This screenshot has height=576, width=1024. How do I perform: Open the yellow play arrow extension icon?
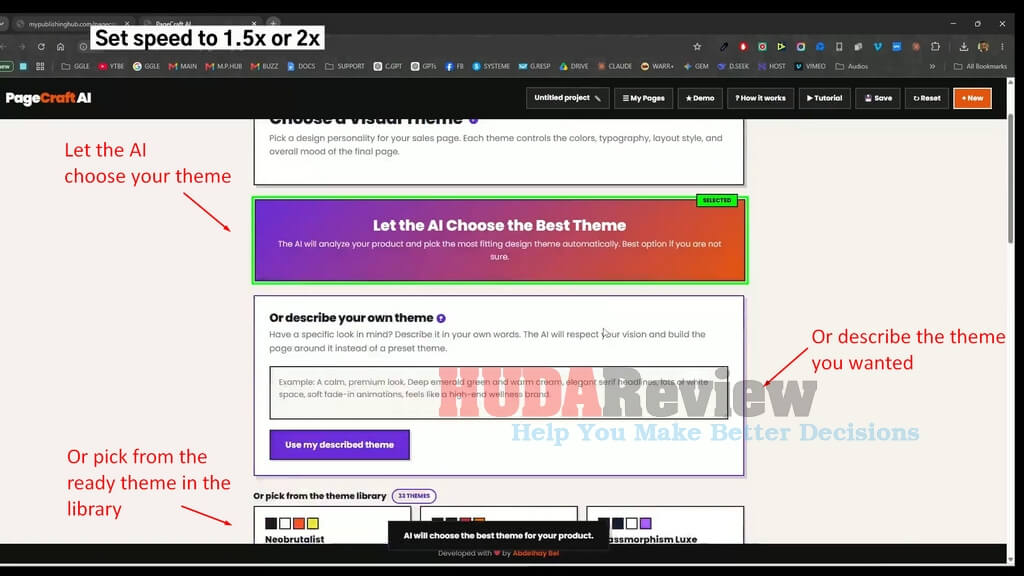click(x=781, y=47)
